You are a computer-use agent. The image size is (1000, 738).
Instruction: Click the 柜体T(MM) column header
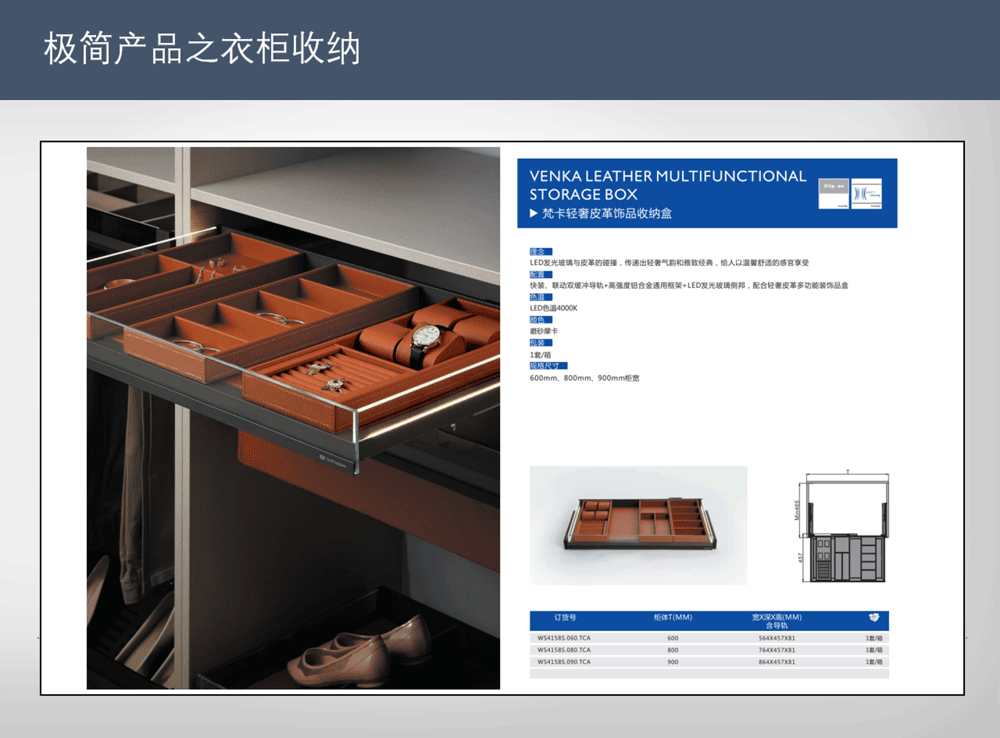click(x=672, y=617)
